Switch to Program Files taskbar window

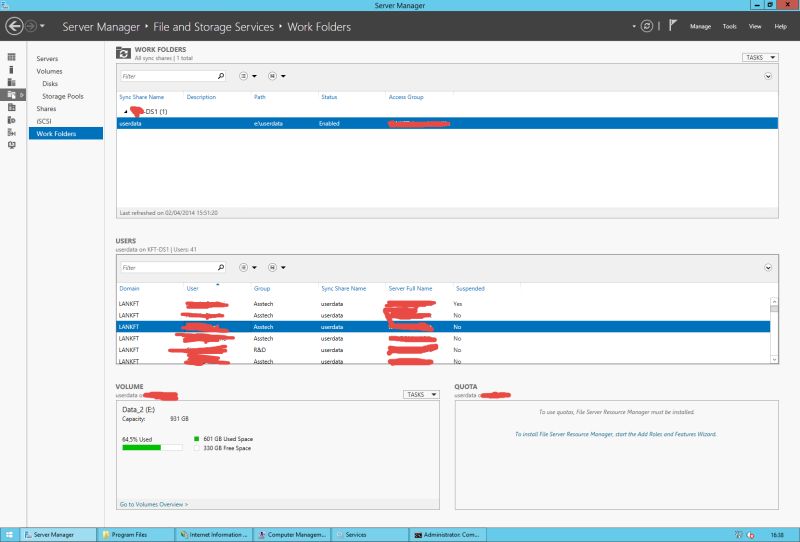pos(135,534)
